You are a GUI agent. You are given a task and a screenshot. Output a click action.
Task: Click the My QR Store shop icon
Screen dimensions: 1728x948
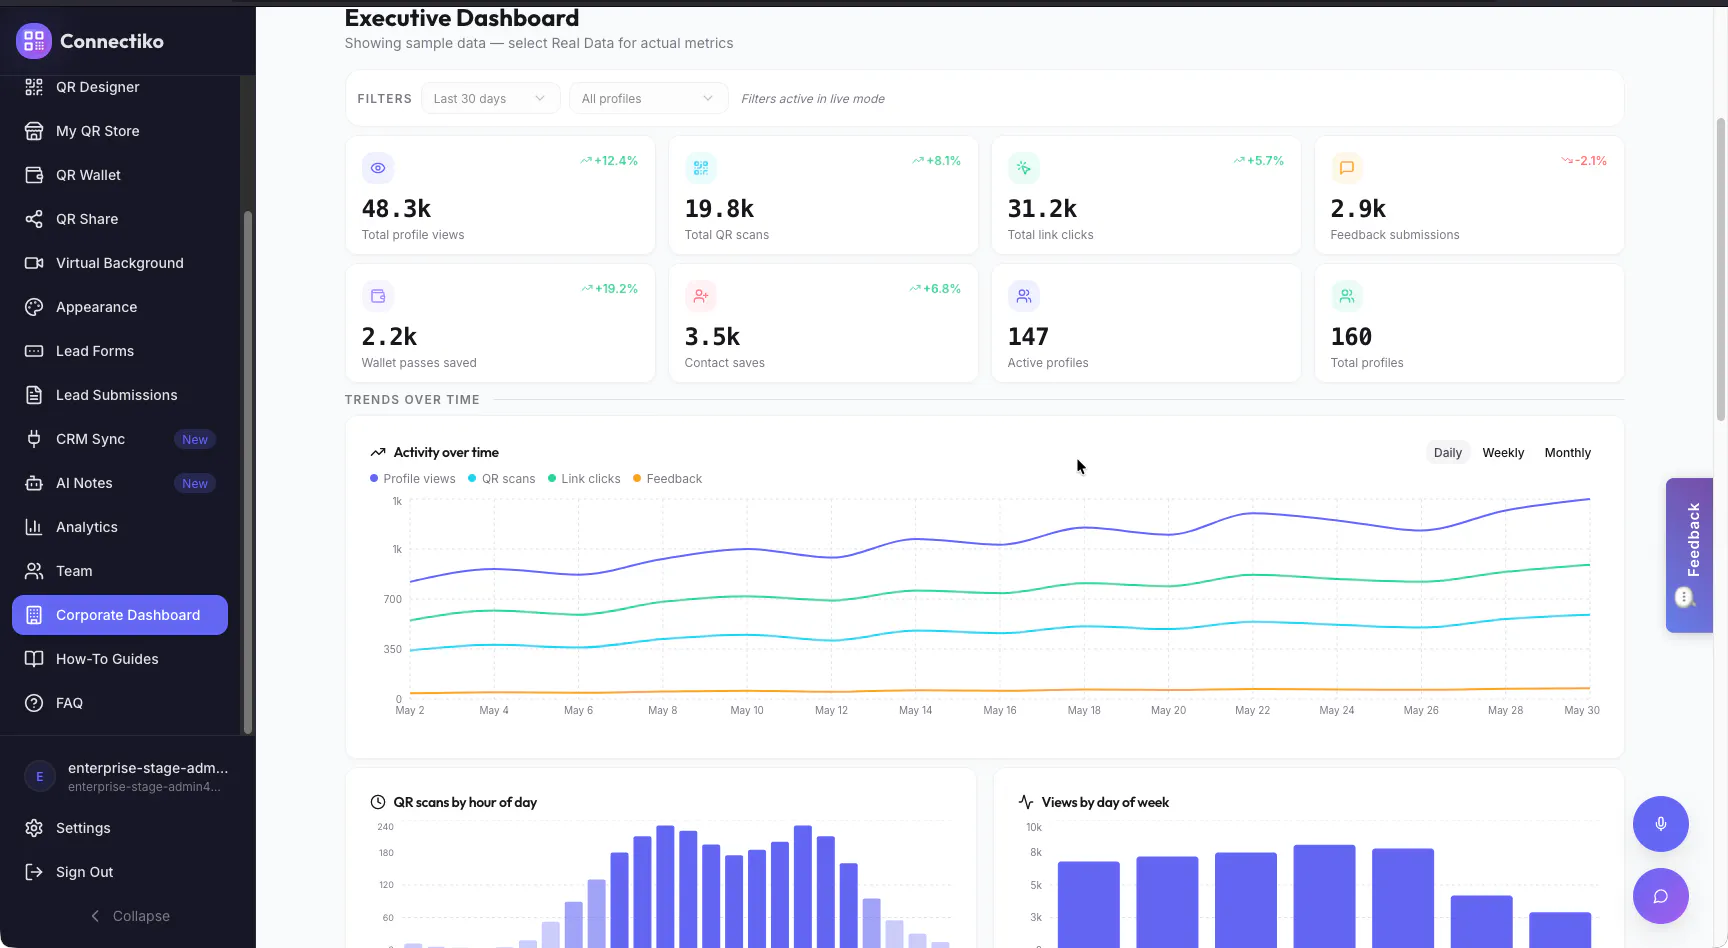(x=34, y=131)
